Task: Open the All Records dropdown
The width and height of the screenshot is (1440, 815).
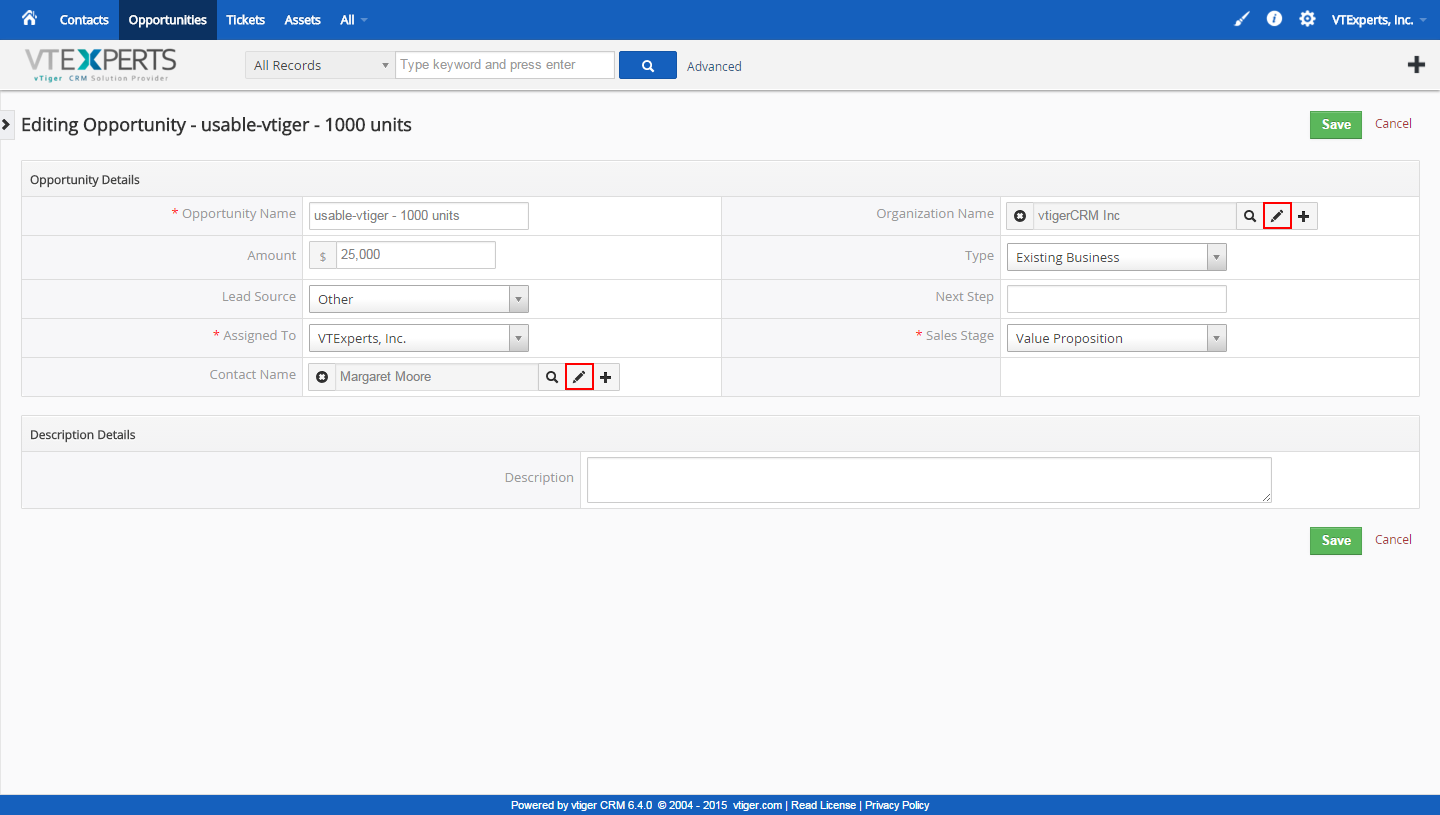Action: pyautogui.click(x=319, y=65)
